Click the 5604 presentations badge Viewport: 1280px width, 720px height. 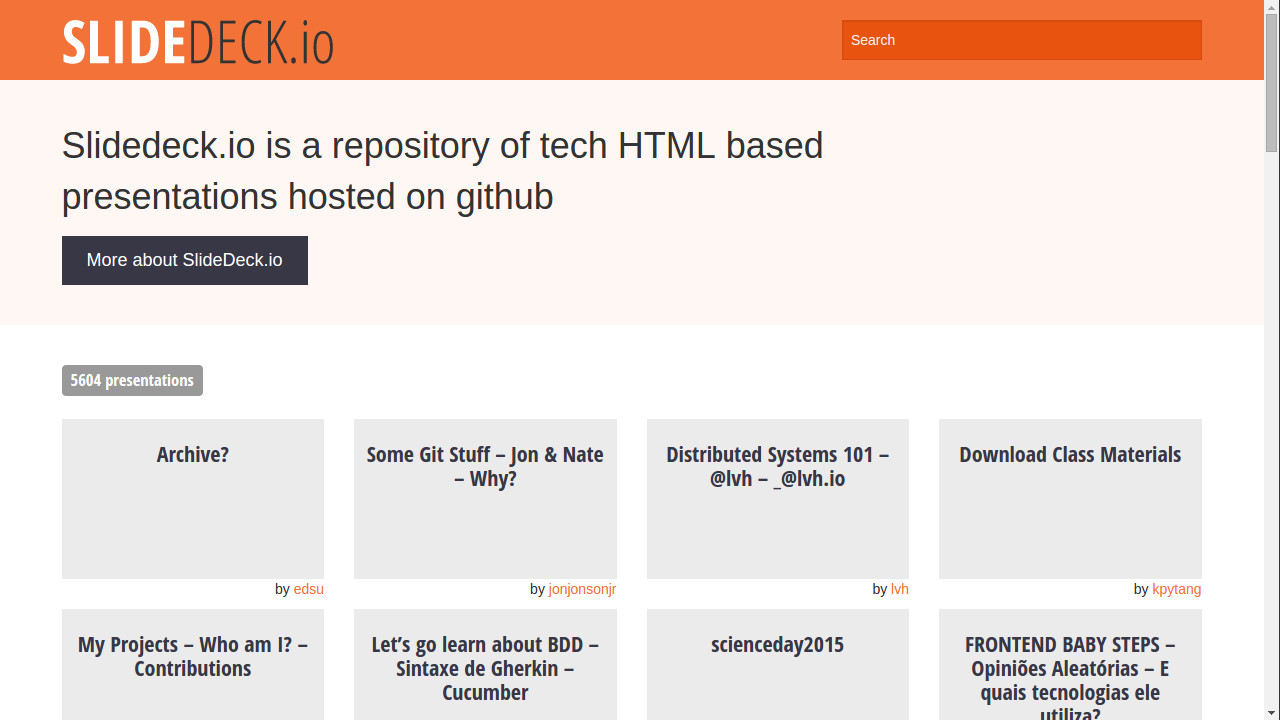coord(132,380)
